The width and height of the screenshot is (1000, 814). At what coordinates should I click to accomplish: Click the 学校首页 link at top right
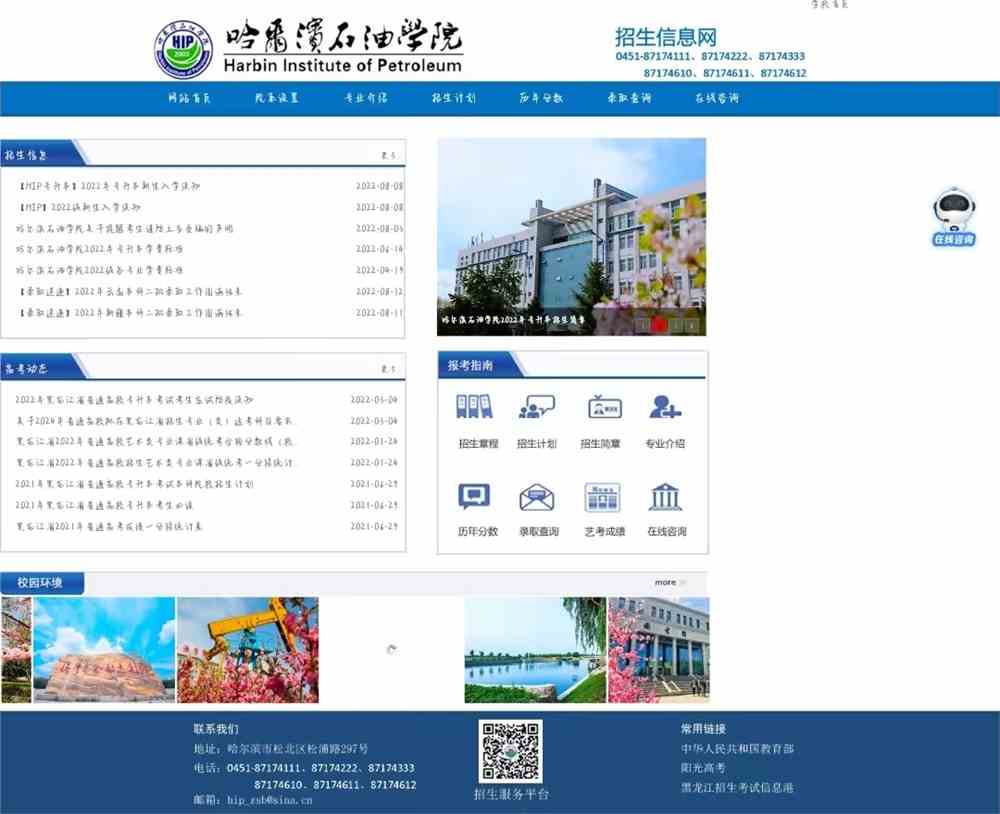(x=829, y=4)
